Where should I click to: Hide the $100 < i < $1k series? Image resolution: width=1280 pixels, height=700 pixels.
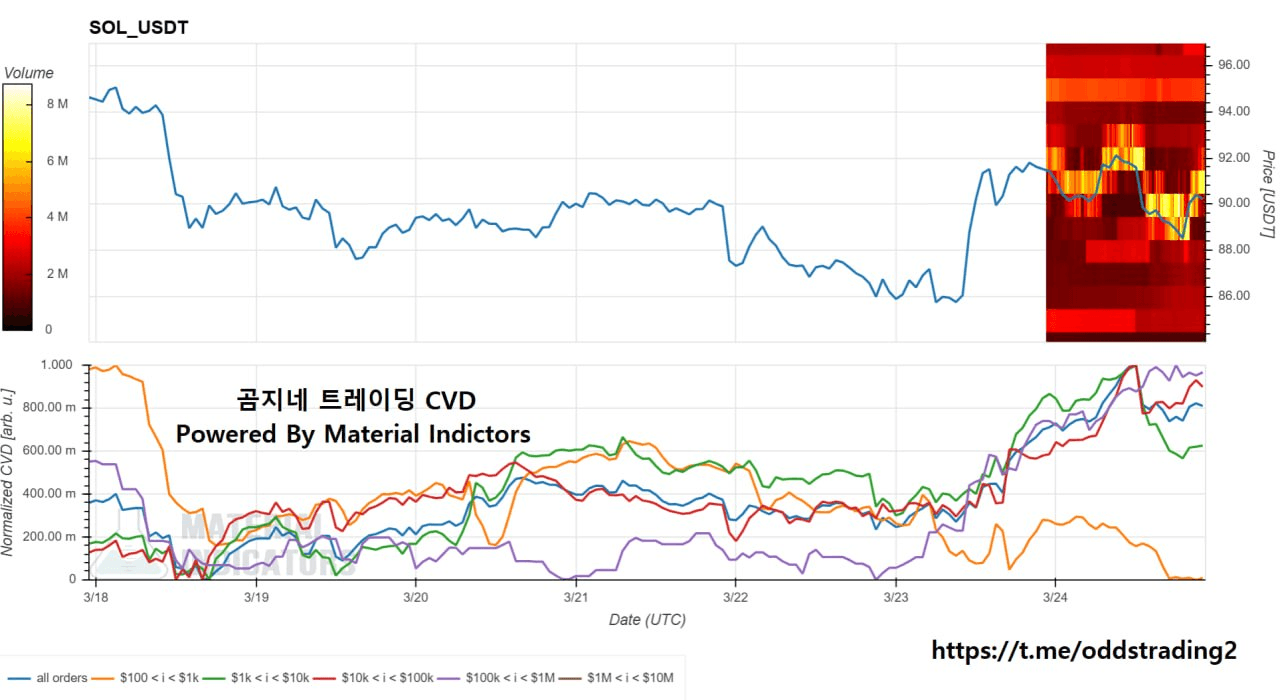click(x=158, y=678)
